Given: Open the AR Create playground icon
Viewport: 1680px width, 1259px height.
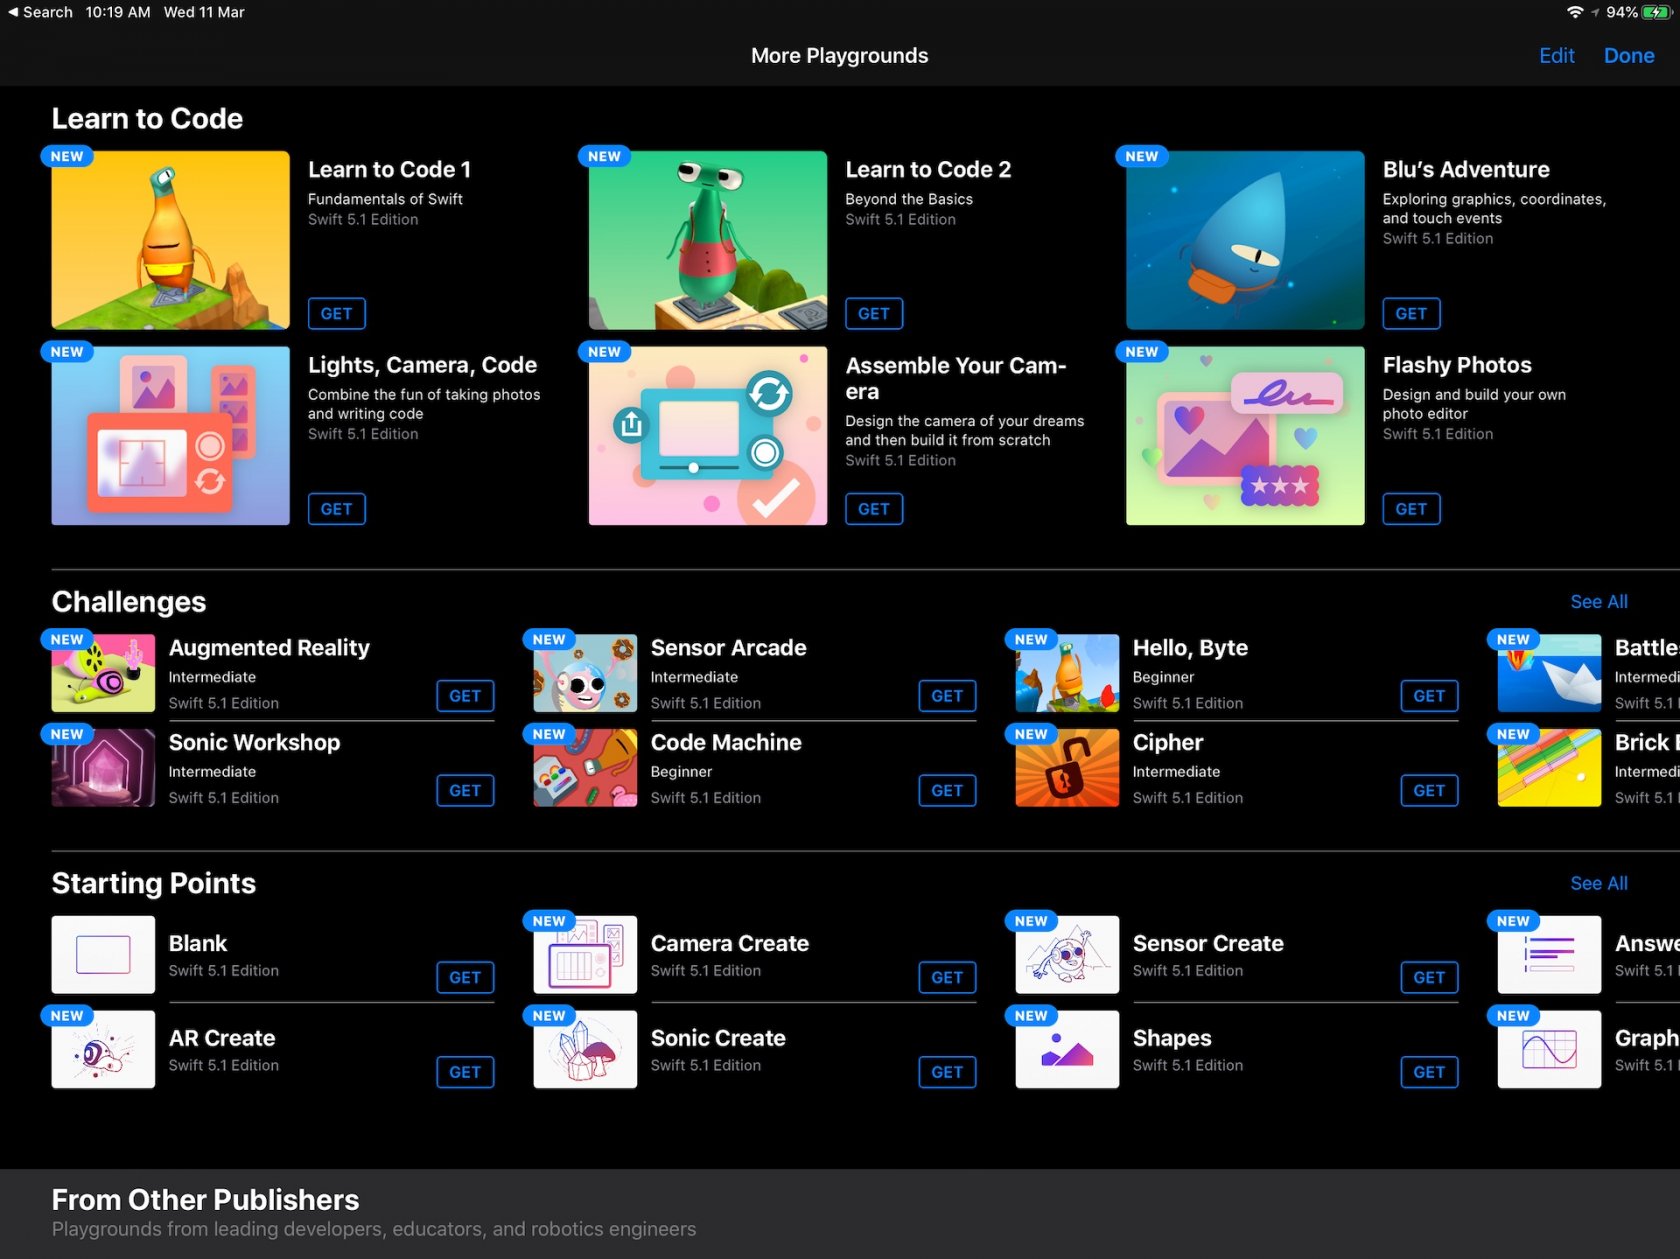Looking at the screenshot, I should pos(102,1049).
